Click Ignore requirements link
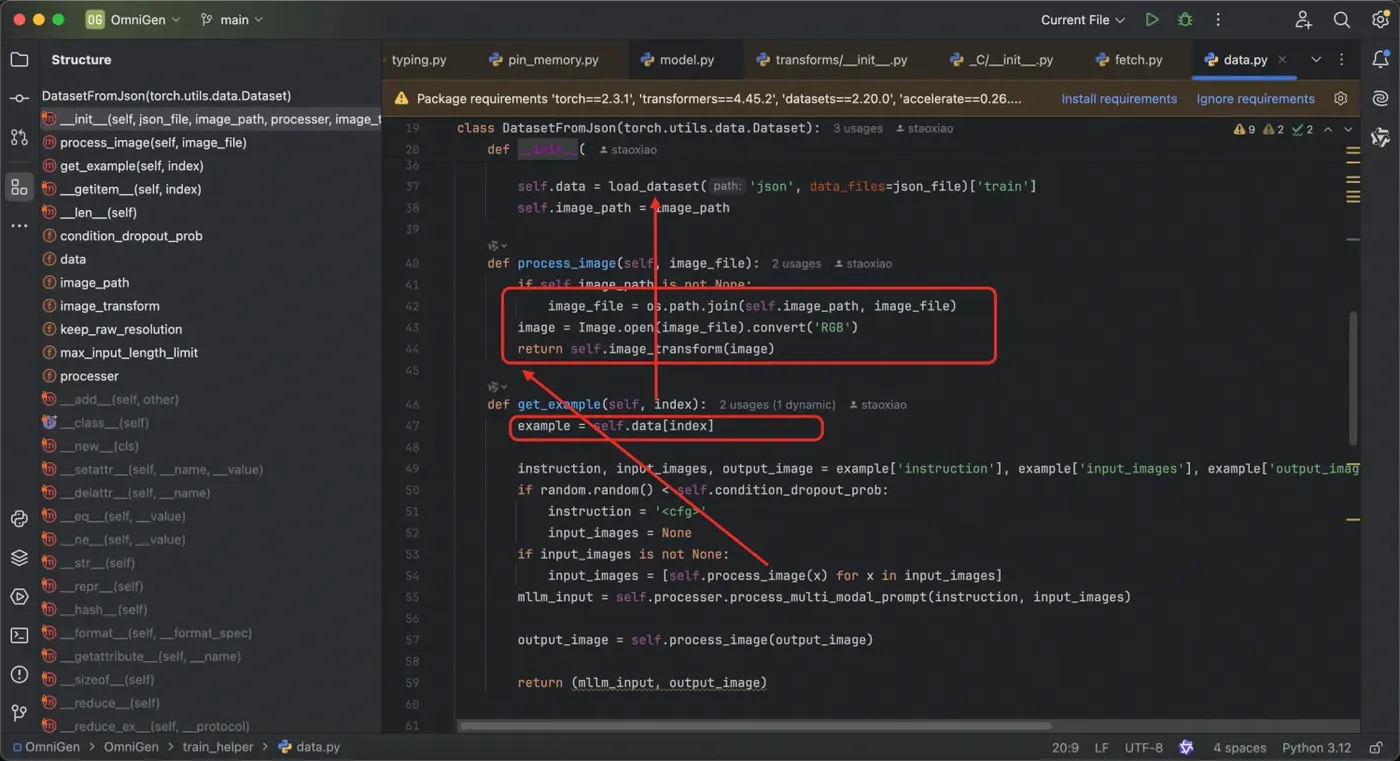Screen dimensions: 1400x761 pos(1255,99)
